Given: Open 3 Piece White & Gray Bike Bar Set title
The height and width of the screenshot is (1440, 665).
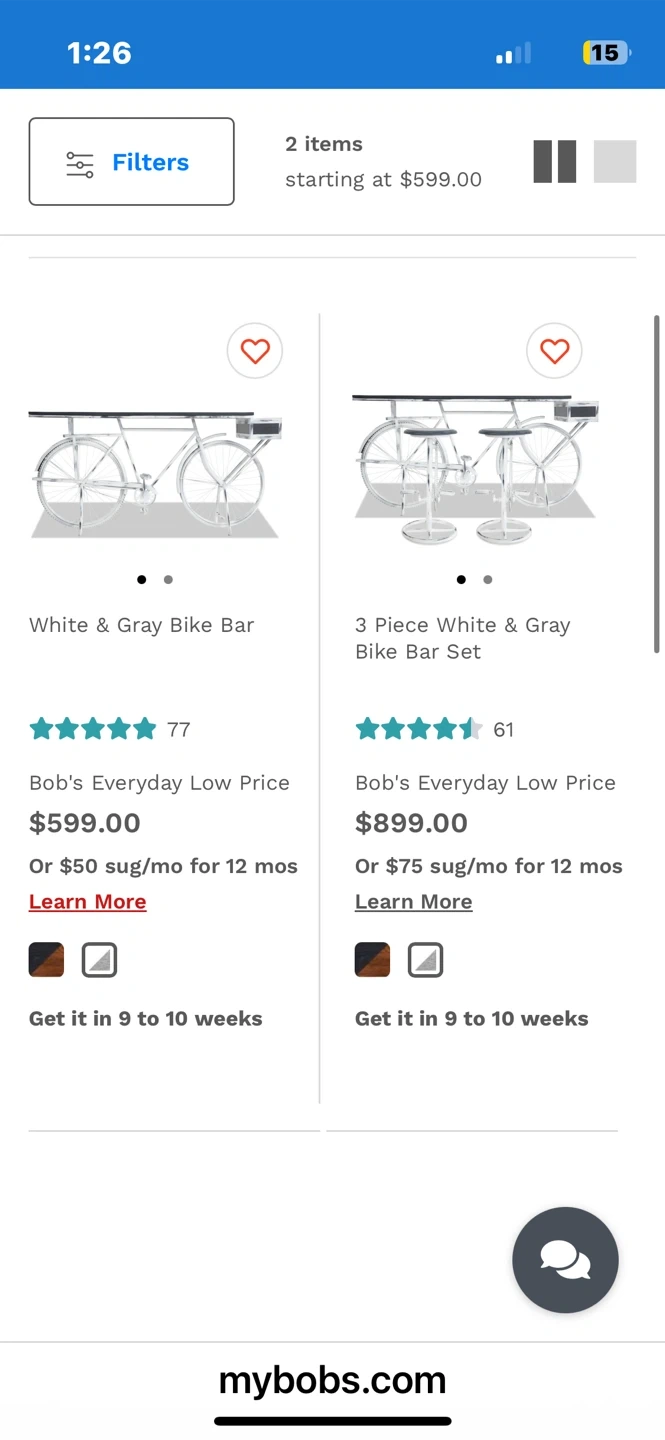Looking at the screenshot, I should click(x=462, y=638).
